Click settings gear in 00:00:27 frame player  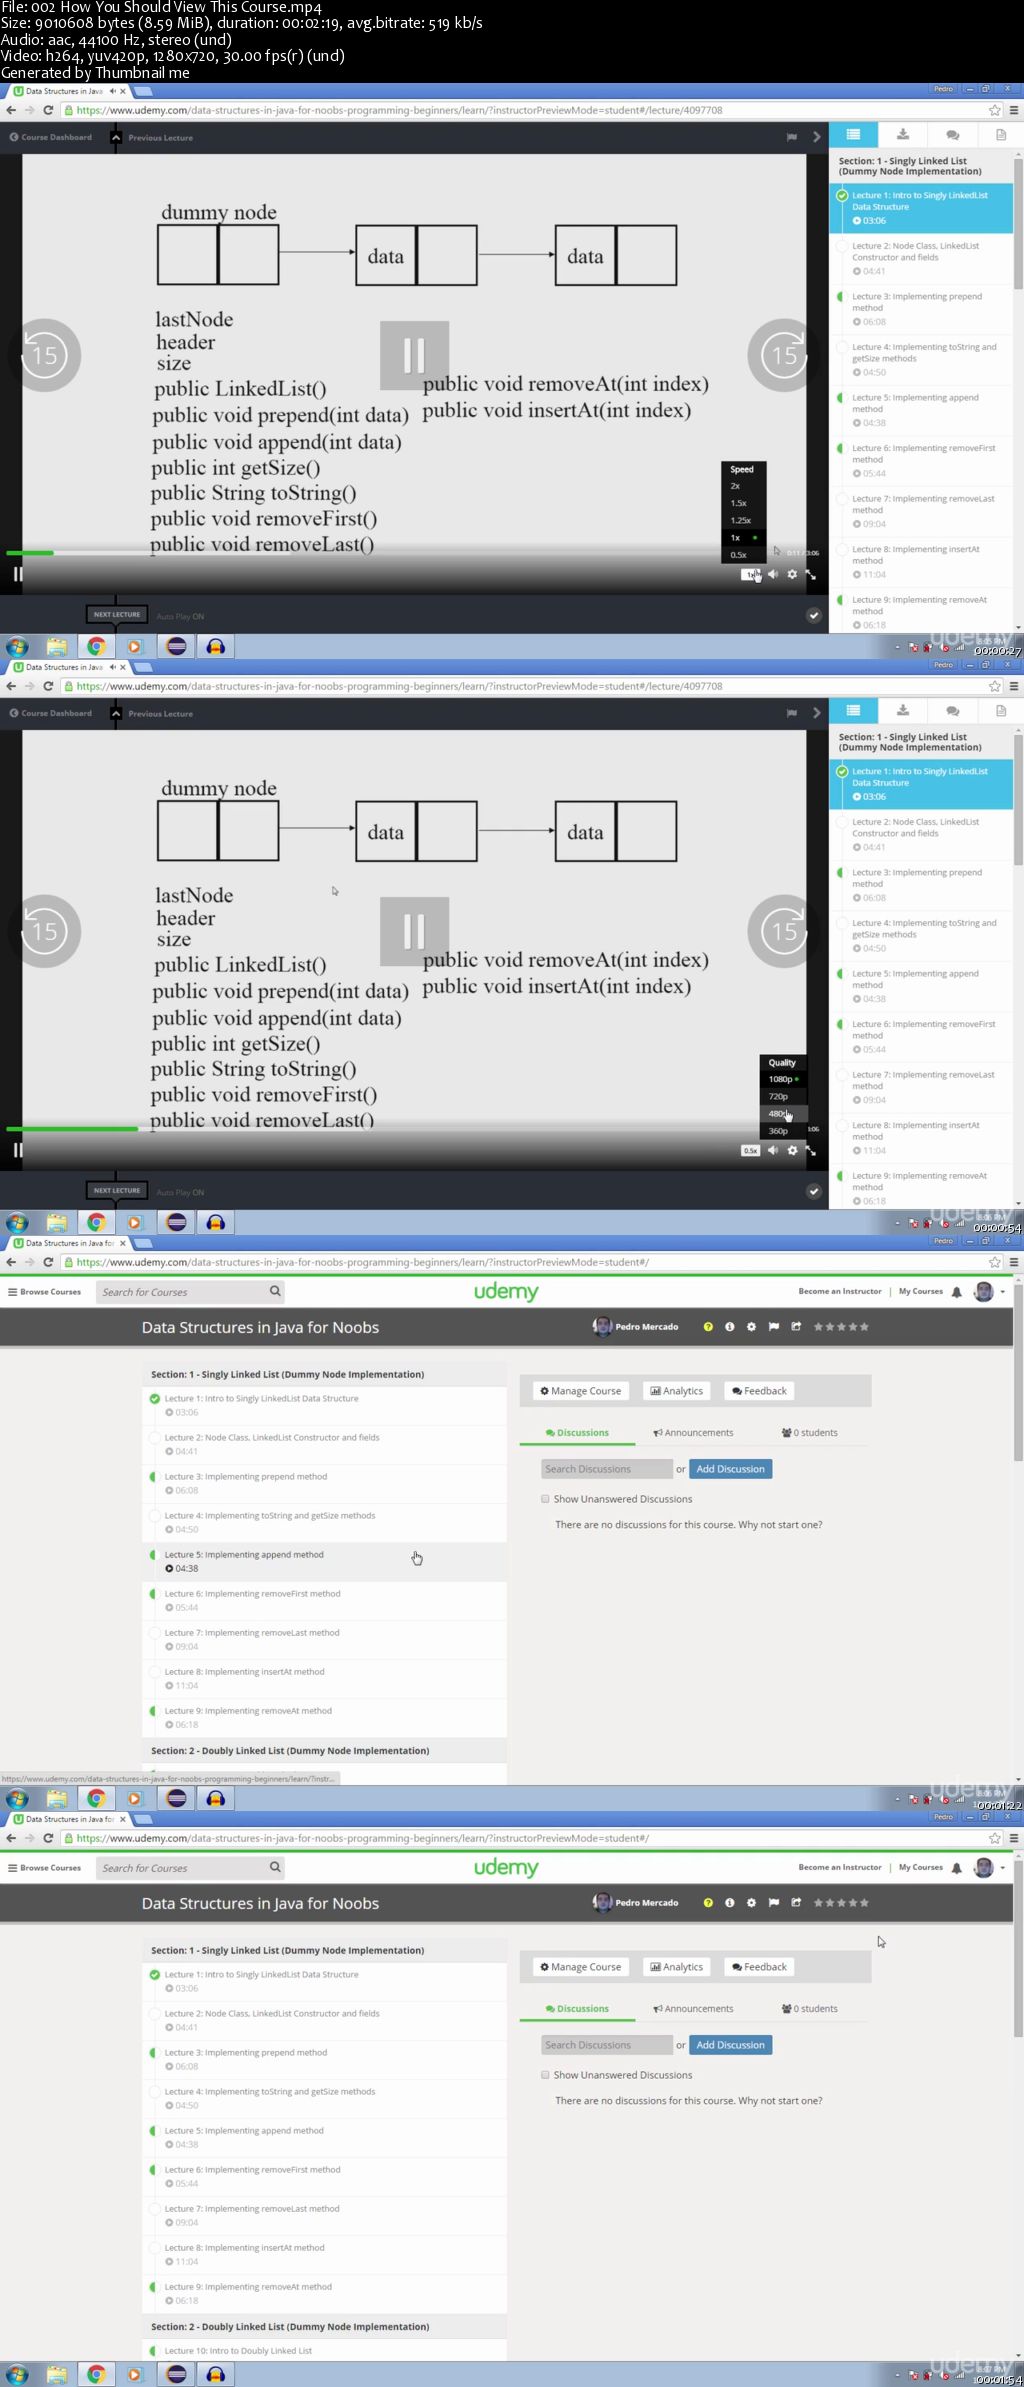[x=792, y=574]
